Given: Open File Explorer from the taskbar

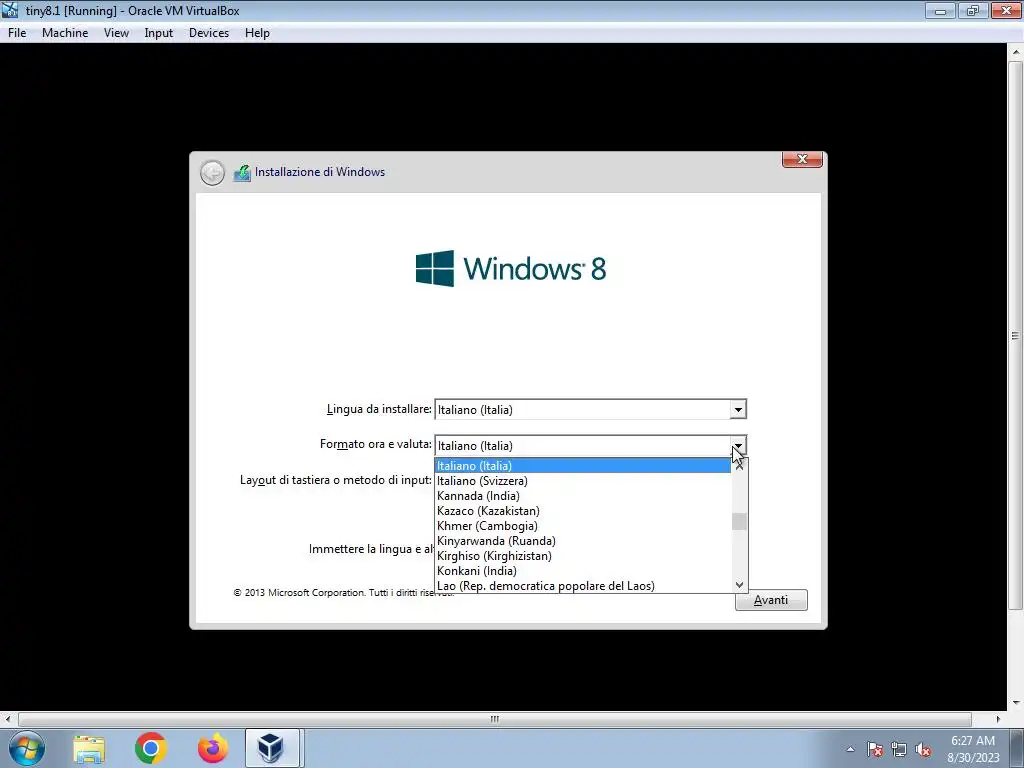Looking at the screenshot, I should [89, 749].
